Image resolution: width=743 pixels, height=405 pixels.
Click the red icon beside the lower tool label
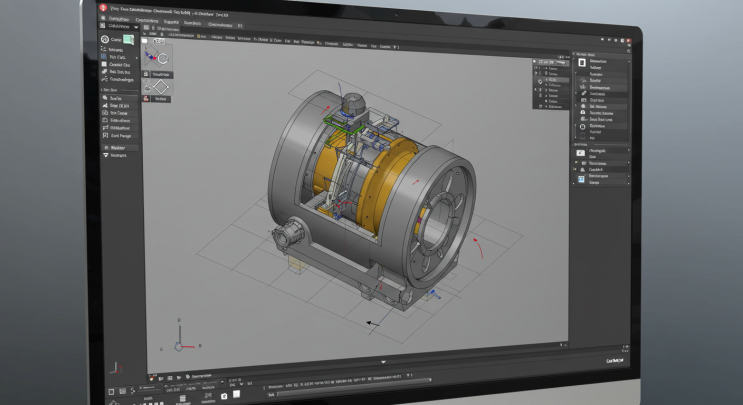[x=146, y=99]
